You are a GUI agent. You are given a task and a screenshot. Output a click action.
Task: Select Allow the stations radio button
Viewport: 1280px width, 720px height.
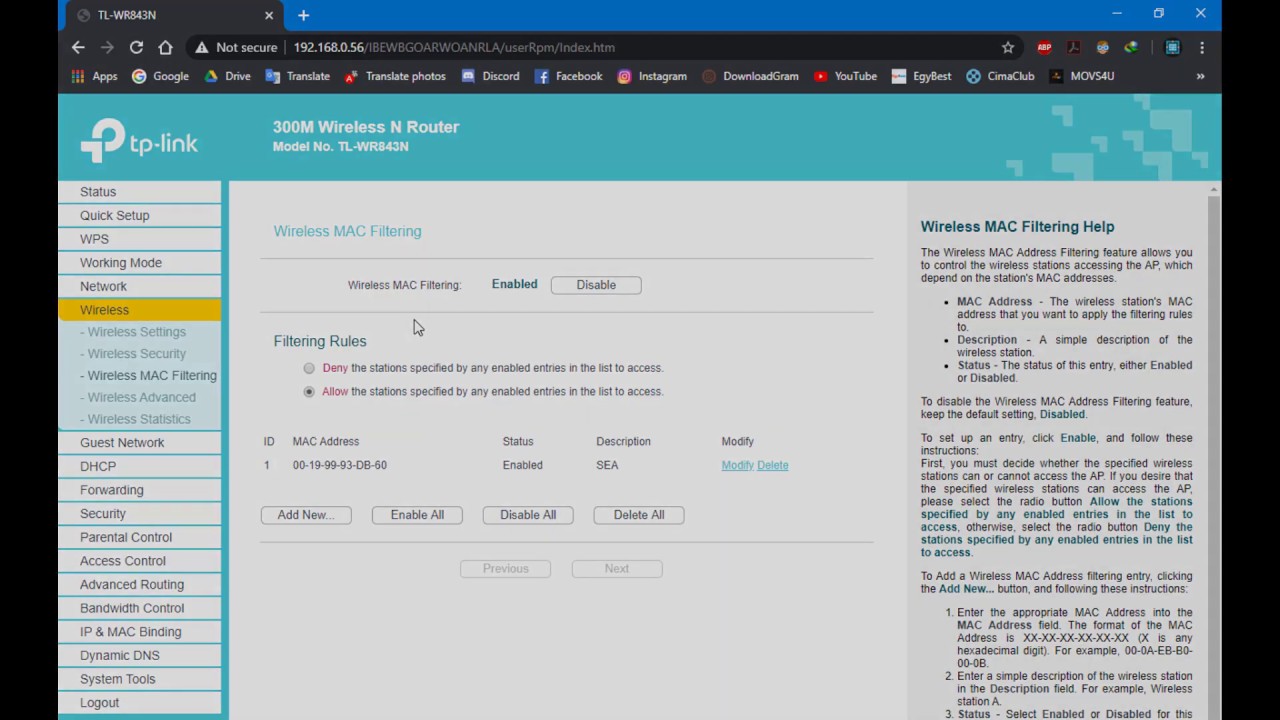tap(309, 392)
